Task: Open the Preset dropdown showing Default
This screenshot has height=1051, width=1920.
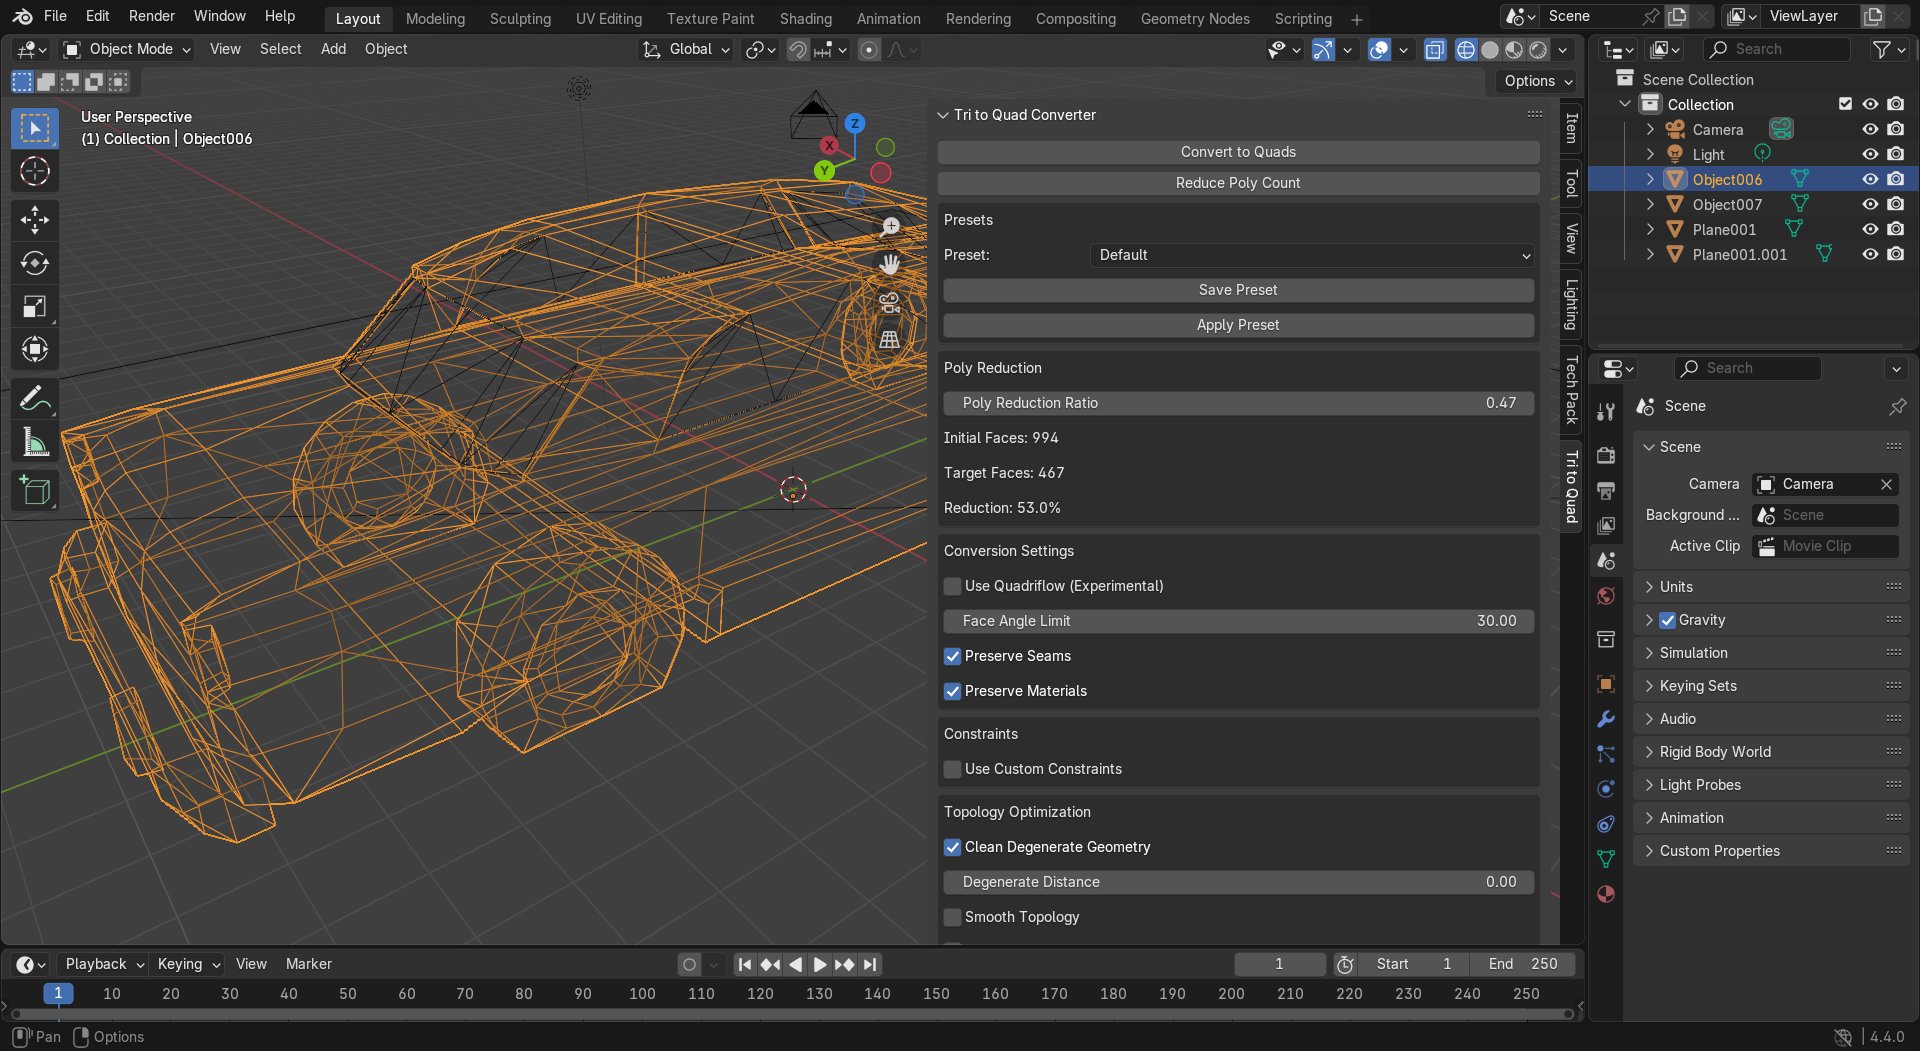Action: point(1310,255)
